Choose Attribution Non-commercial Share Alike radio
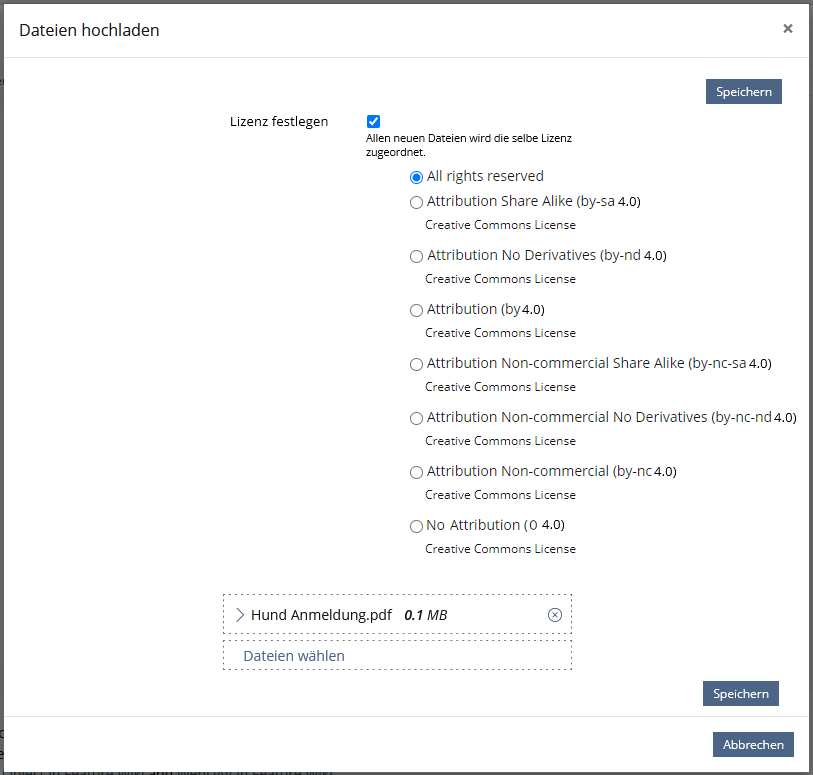 coord(416,364)
